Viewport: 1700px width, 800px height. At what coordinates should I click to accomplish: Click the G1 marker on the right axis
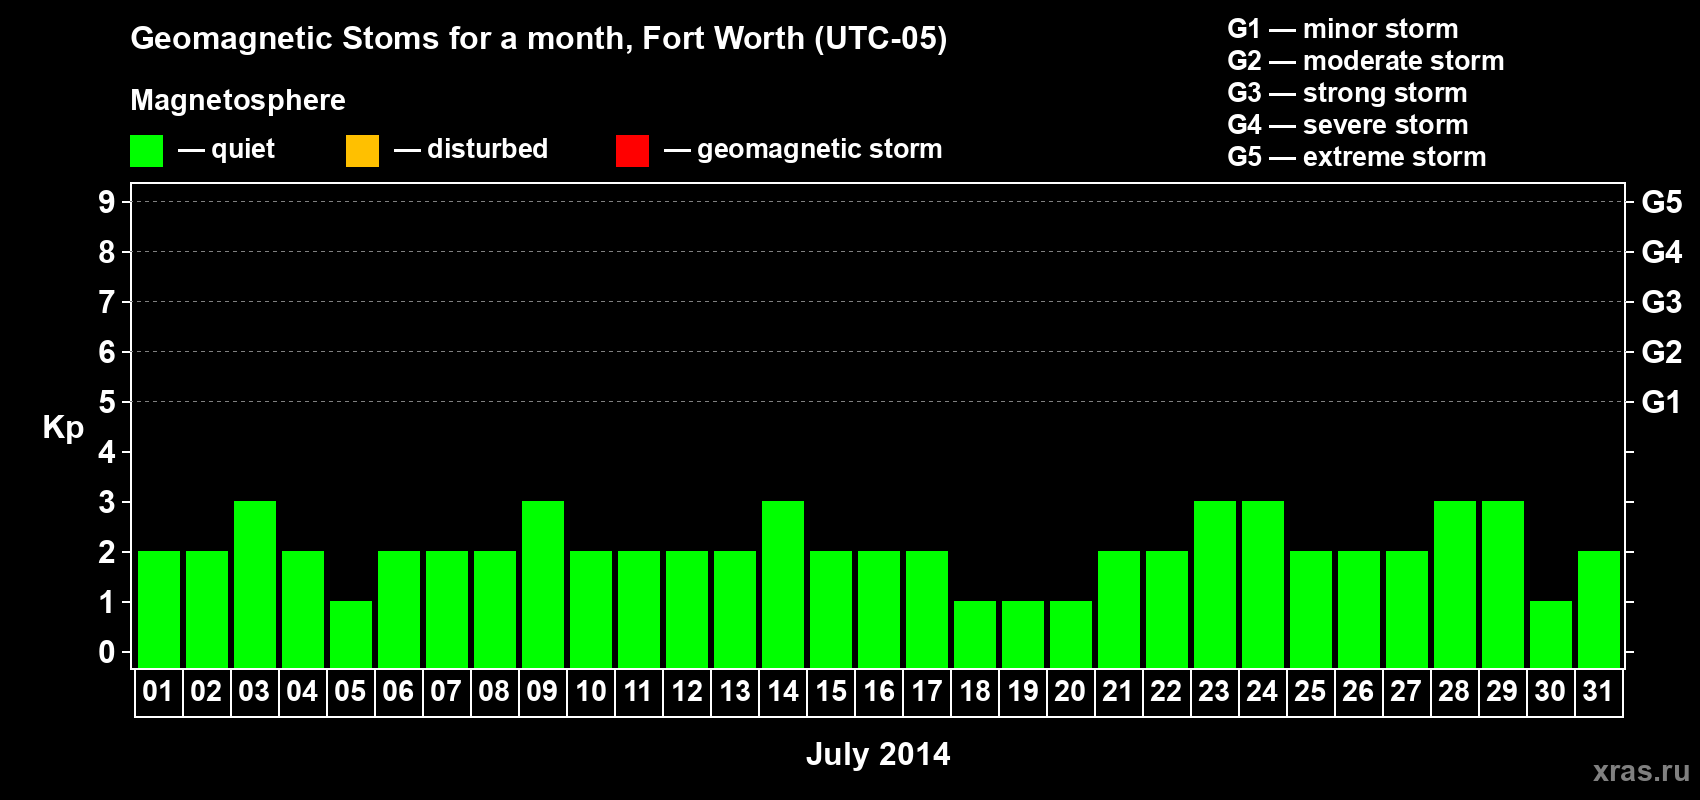coord(1662,402)
